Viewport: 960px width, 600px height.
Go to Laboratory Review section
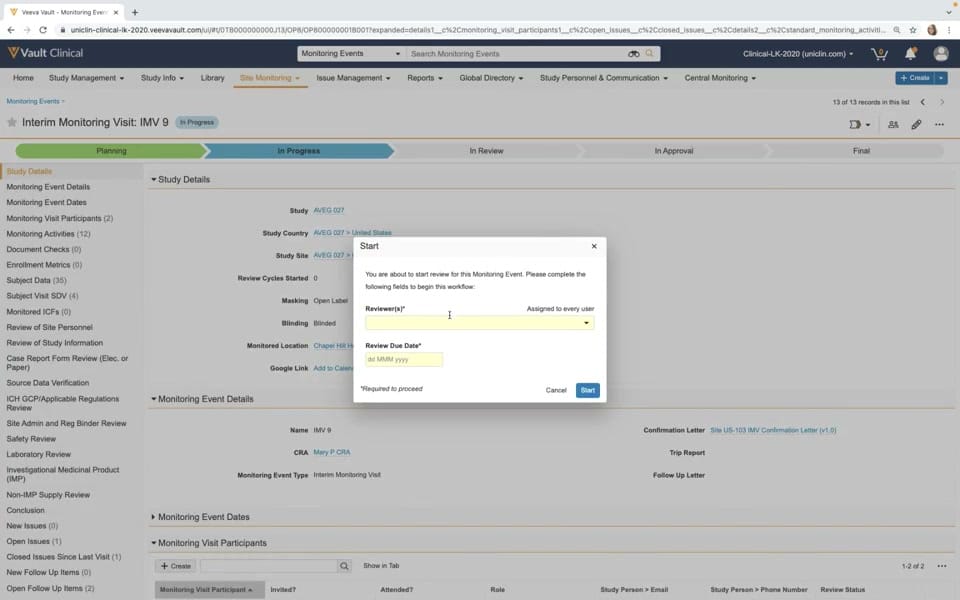click(x=39, y=454)
